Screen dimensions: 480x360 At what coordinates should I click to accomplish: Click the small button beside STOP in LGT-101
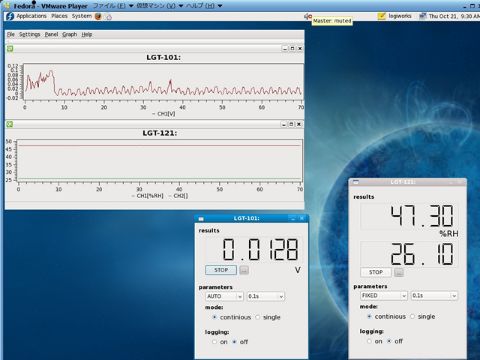[x=244, y=270]
